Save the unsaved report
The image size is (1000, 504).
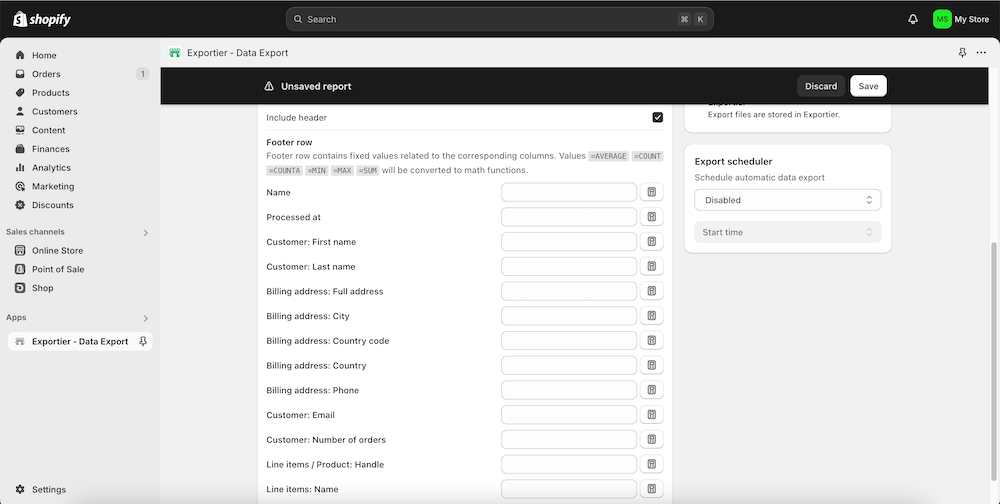click(x=868, y=86)
